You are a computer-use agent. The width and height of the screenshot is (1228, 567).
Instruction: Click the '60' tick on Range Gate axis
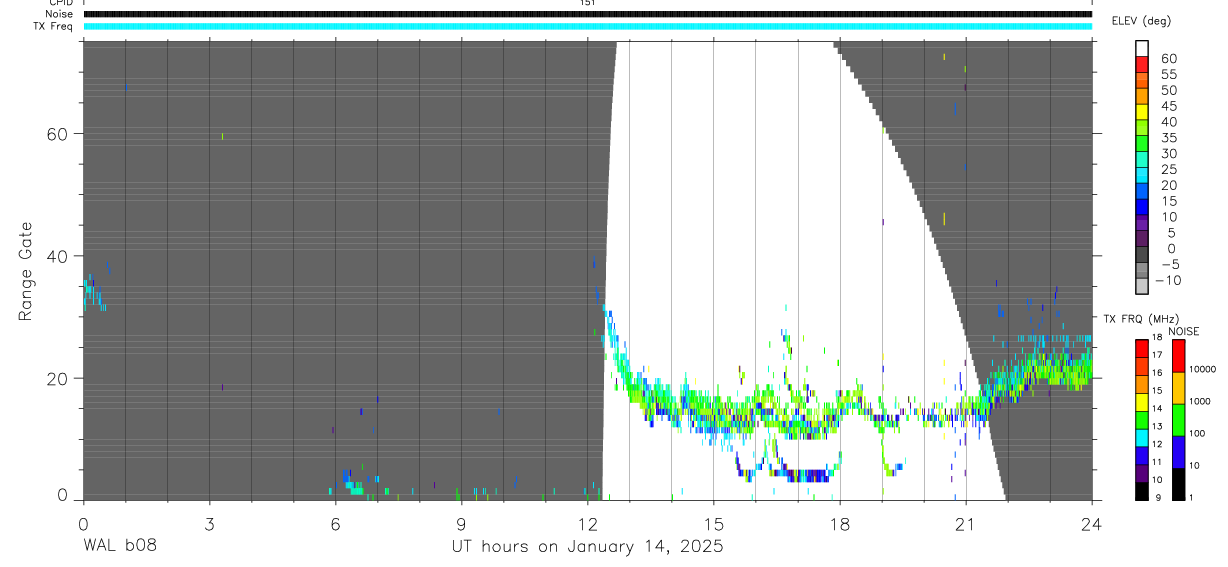[x=62, y=134]
